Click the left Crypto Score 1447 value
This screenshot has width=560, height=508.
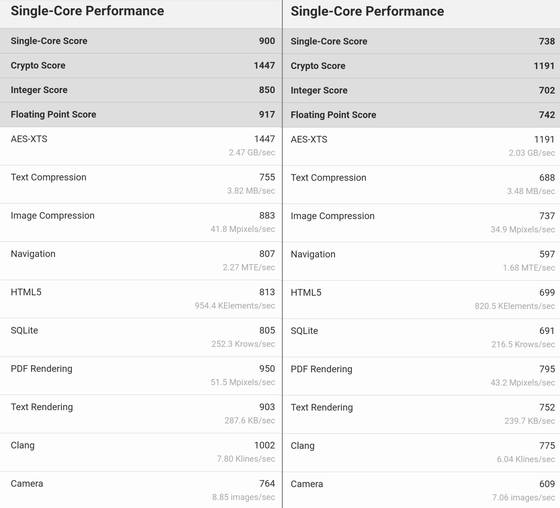pos(264,65)
